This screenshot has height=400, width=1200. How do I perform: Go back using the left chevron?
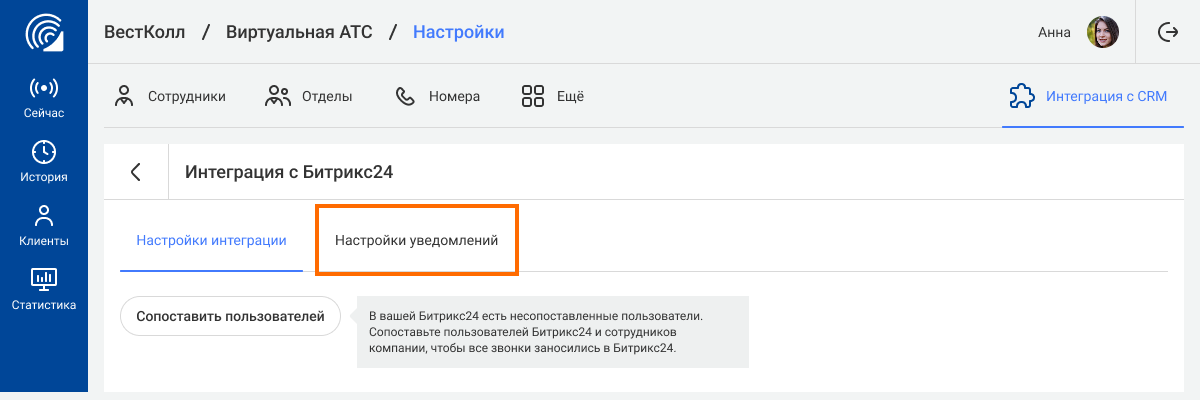(136, 172)
